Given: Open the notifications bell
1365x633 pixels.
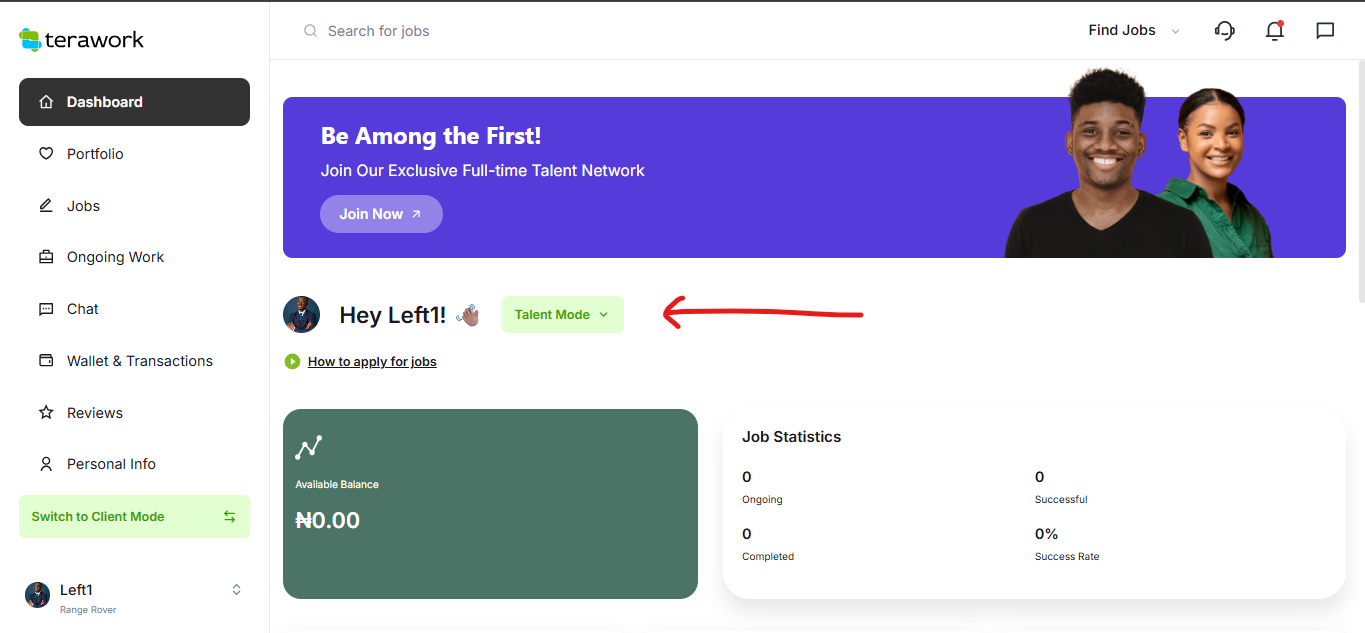Looking at the screenshot, I should [x=1274, y=31].
